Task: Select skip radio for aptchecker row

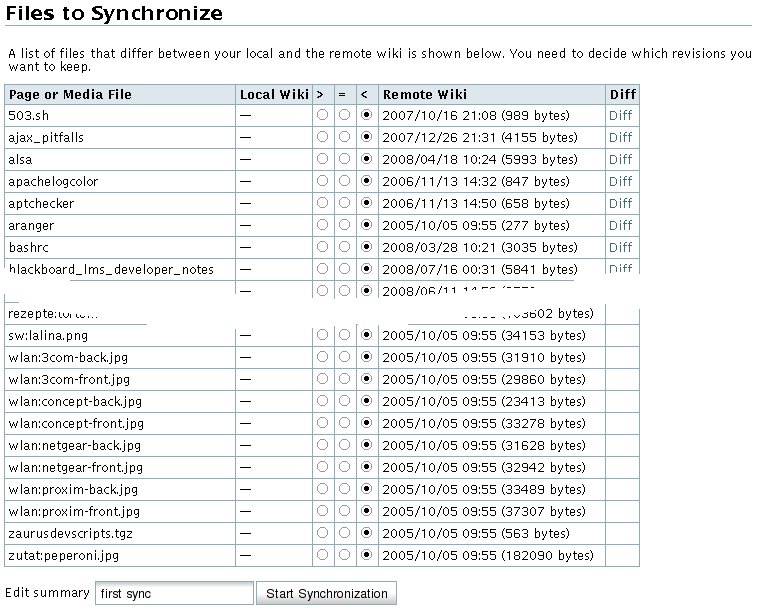Action: tap(344, 203)
